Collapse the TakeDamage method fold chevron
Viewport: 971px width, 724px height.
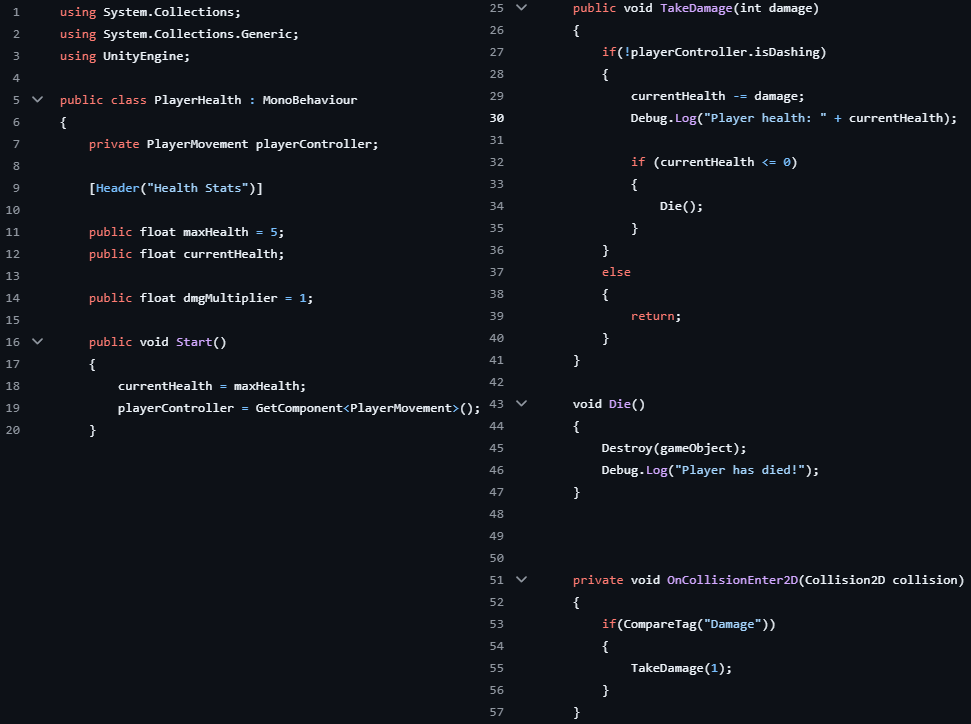point(521,8)
